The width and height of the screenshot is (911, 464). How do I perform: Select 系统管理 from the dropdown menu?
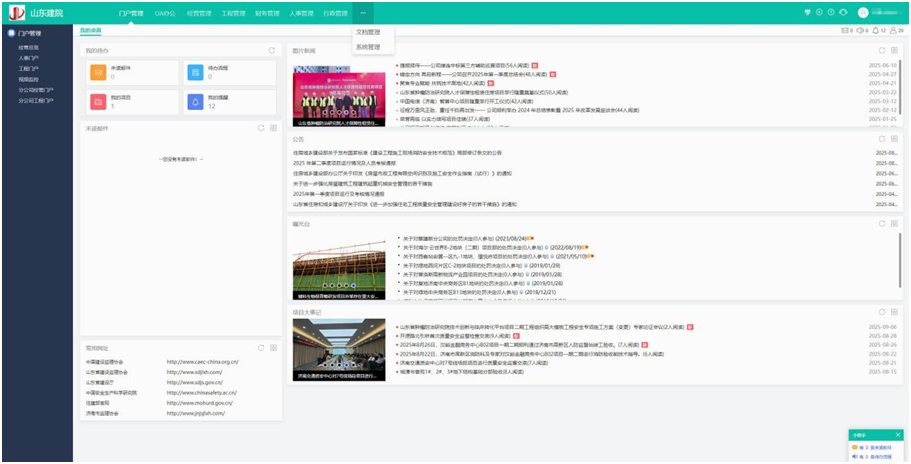[x=368, y=46]
